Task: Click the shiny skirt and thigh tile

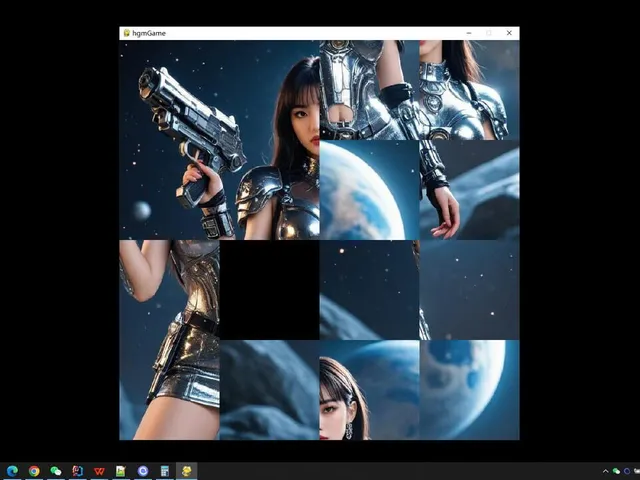Action: pyautogui.click(x=169, y=390)
